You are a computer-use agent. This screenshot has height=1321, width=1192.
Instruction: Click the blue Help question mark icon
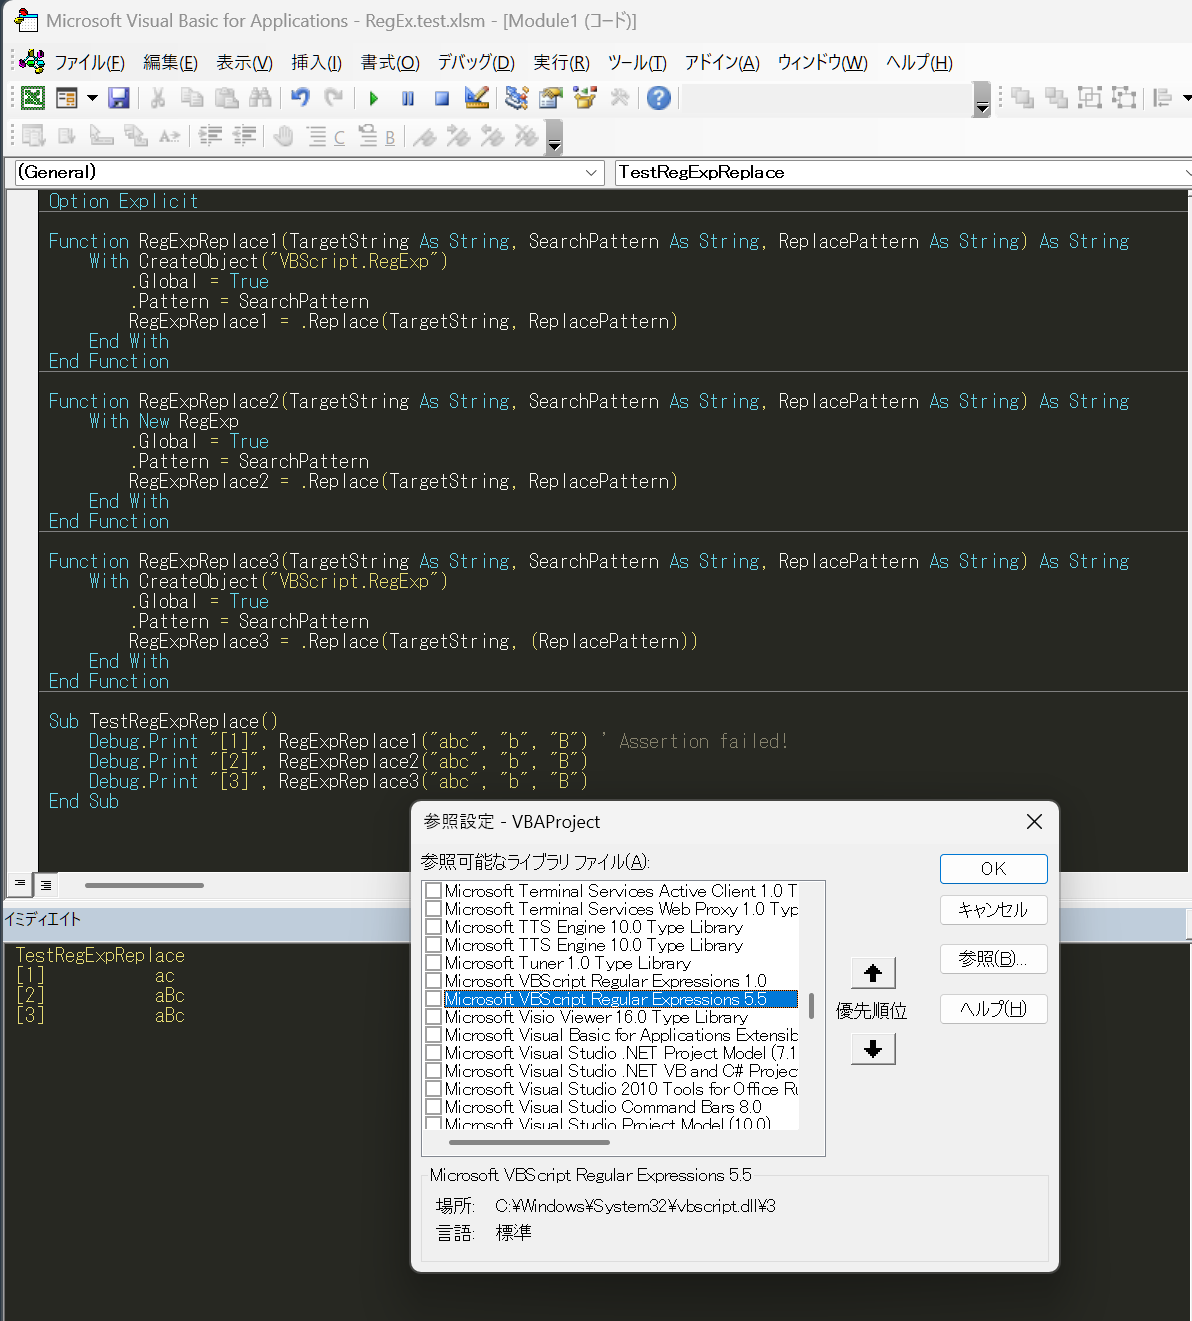coord(659,97)
